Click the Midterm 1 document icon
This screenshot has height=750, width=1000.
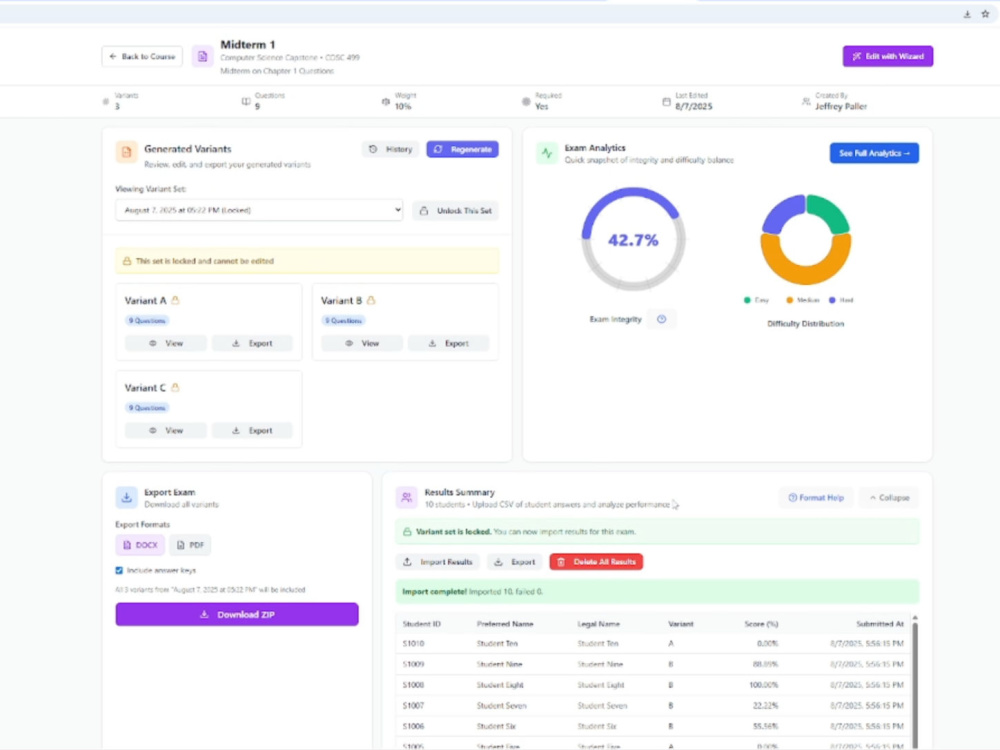(202, 57)
